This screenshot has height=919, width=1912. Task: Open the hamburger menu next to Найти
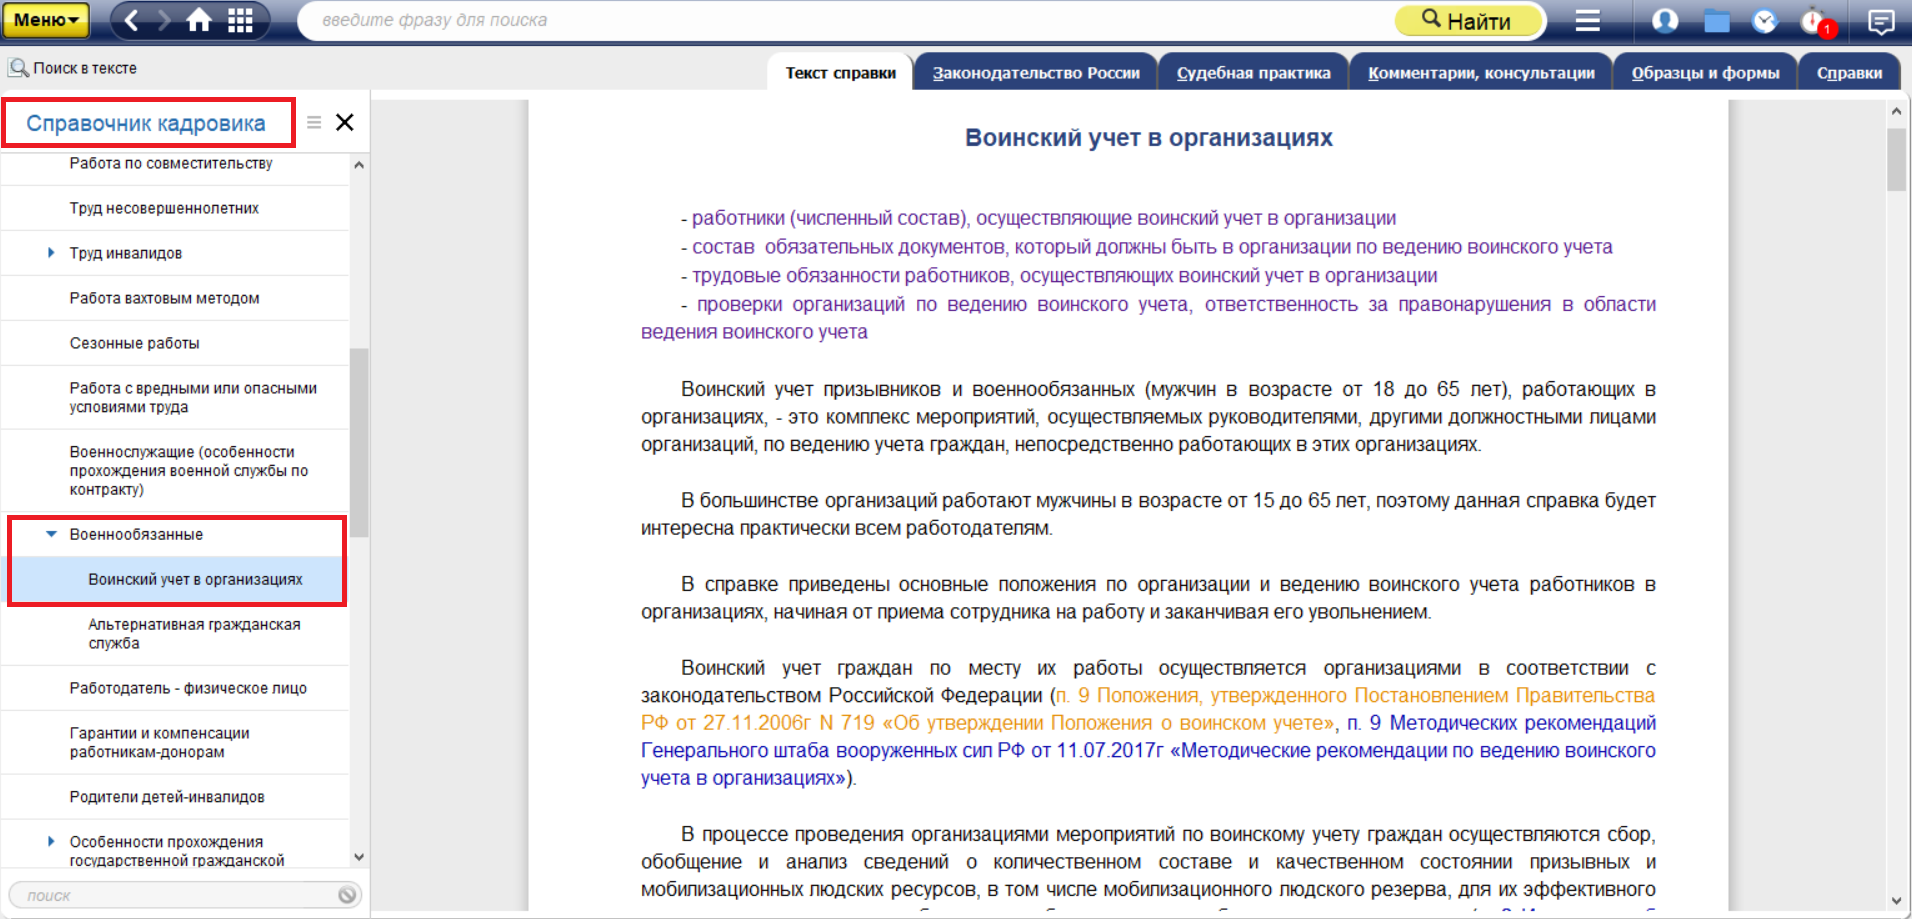pyautogui.click(x=1588, y=20)
